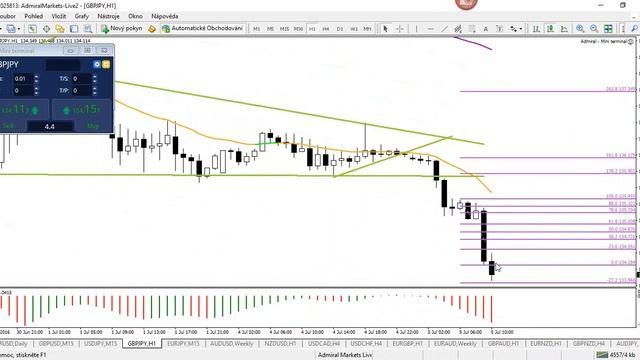
Task: Switch chart to candlesticks type
Action: pos(550,29)
